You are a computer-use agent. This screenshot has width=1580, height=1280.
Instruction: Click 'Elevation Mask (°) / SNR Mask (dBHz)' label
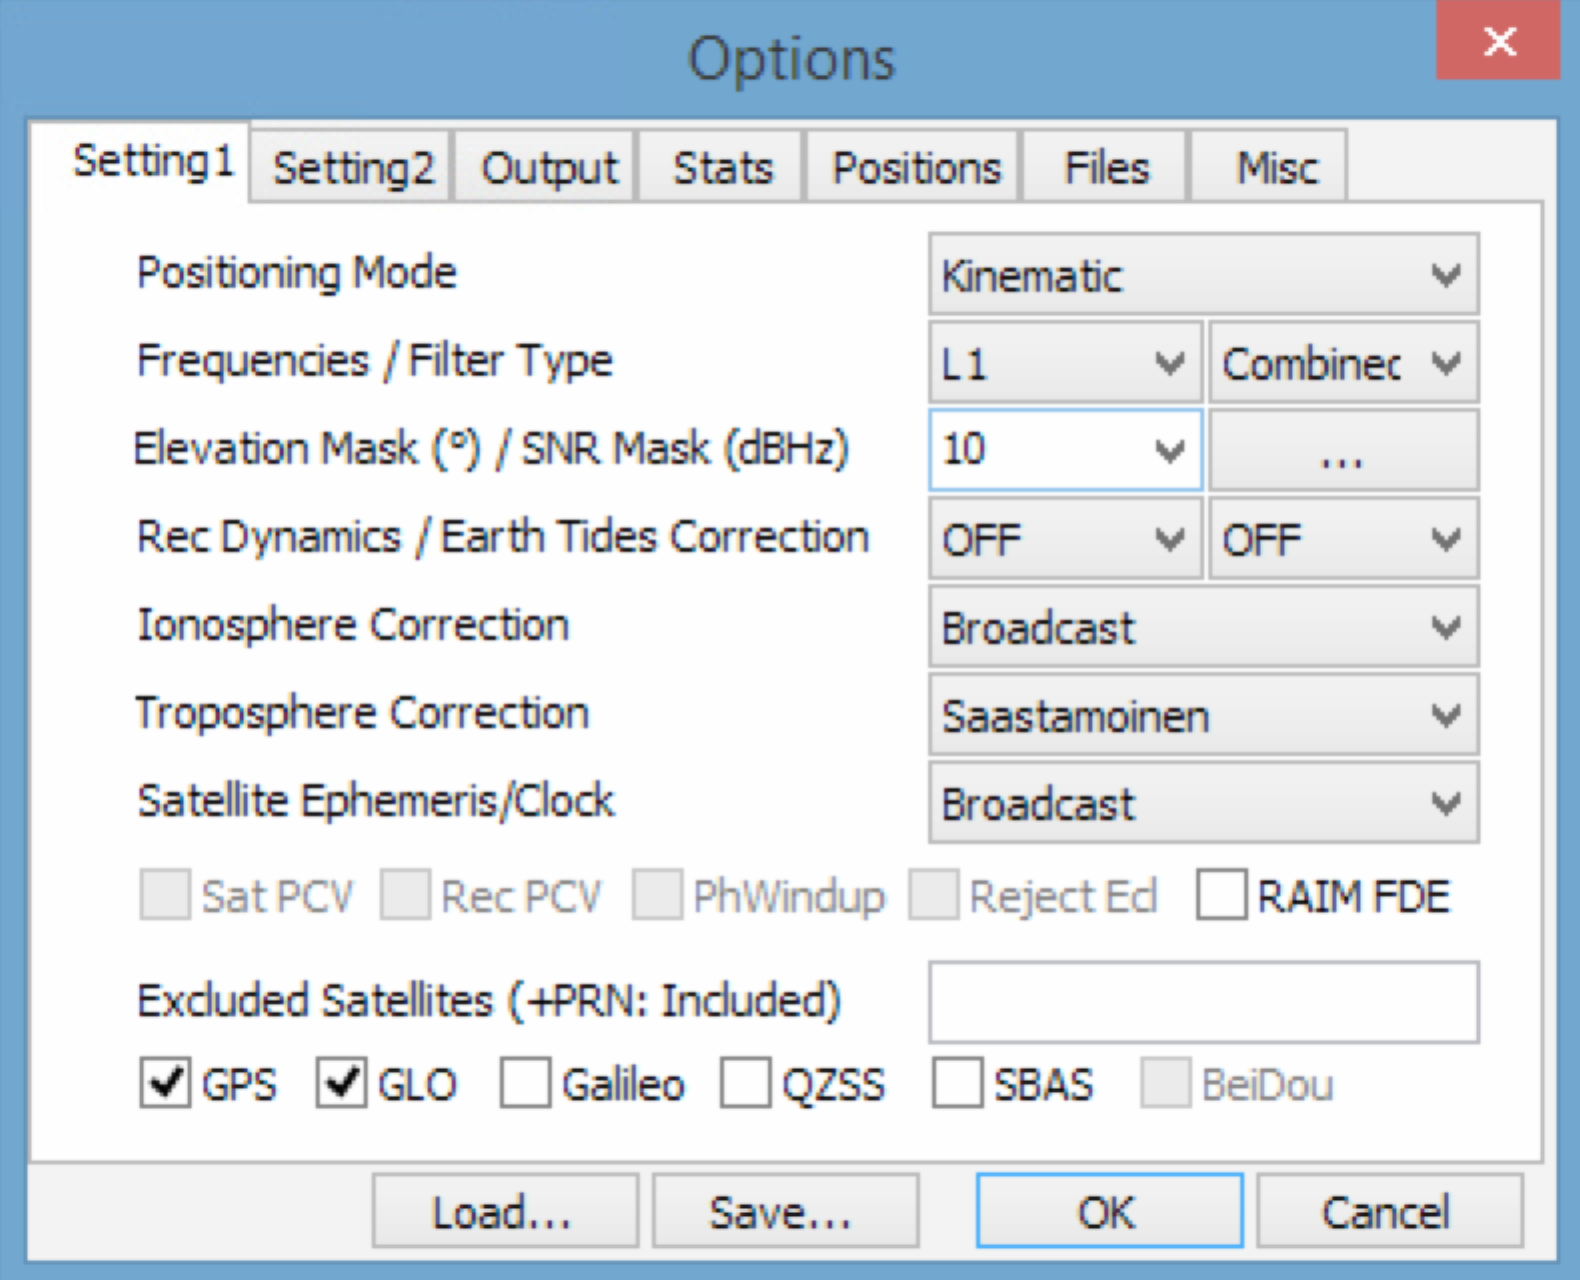click(x=491, y=449)
